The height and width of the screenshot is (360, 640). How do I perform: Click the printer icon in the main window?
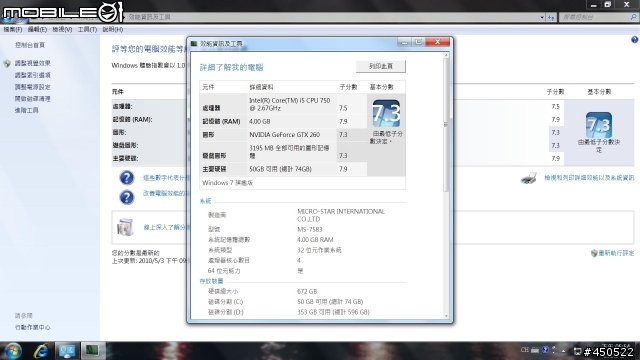(529, 178)
